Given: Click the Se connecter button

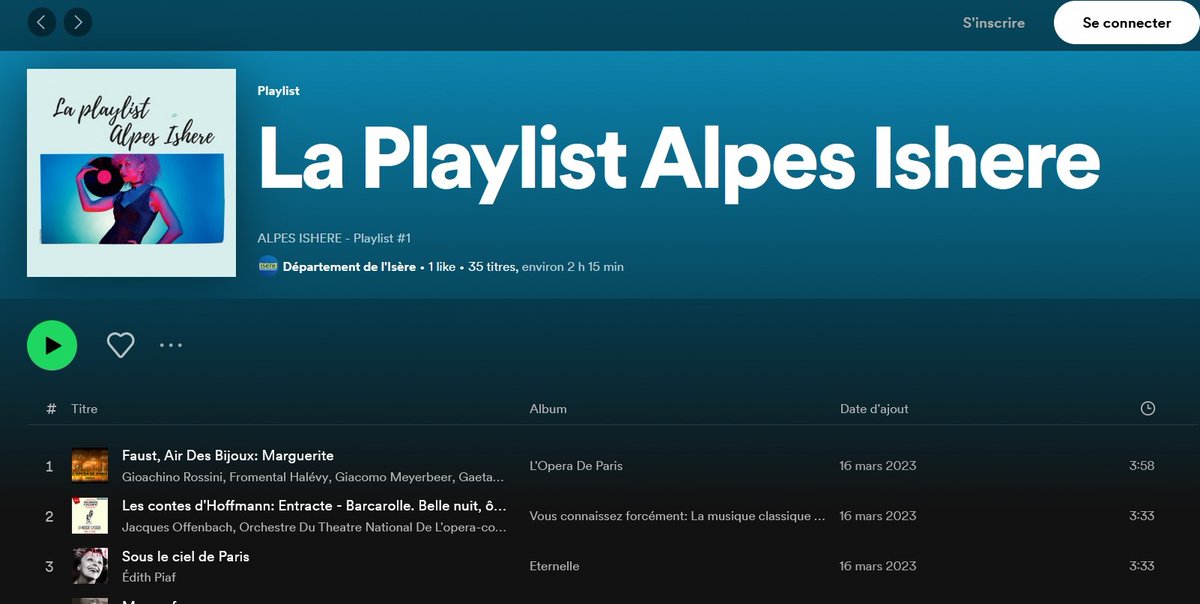Looking at the screenshot, I should pyautogui.click(x=1125, y=22).
